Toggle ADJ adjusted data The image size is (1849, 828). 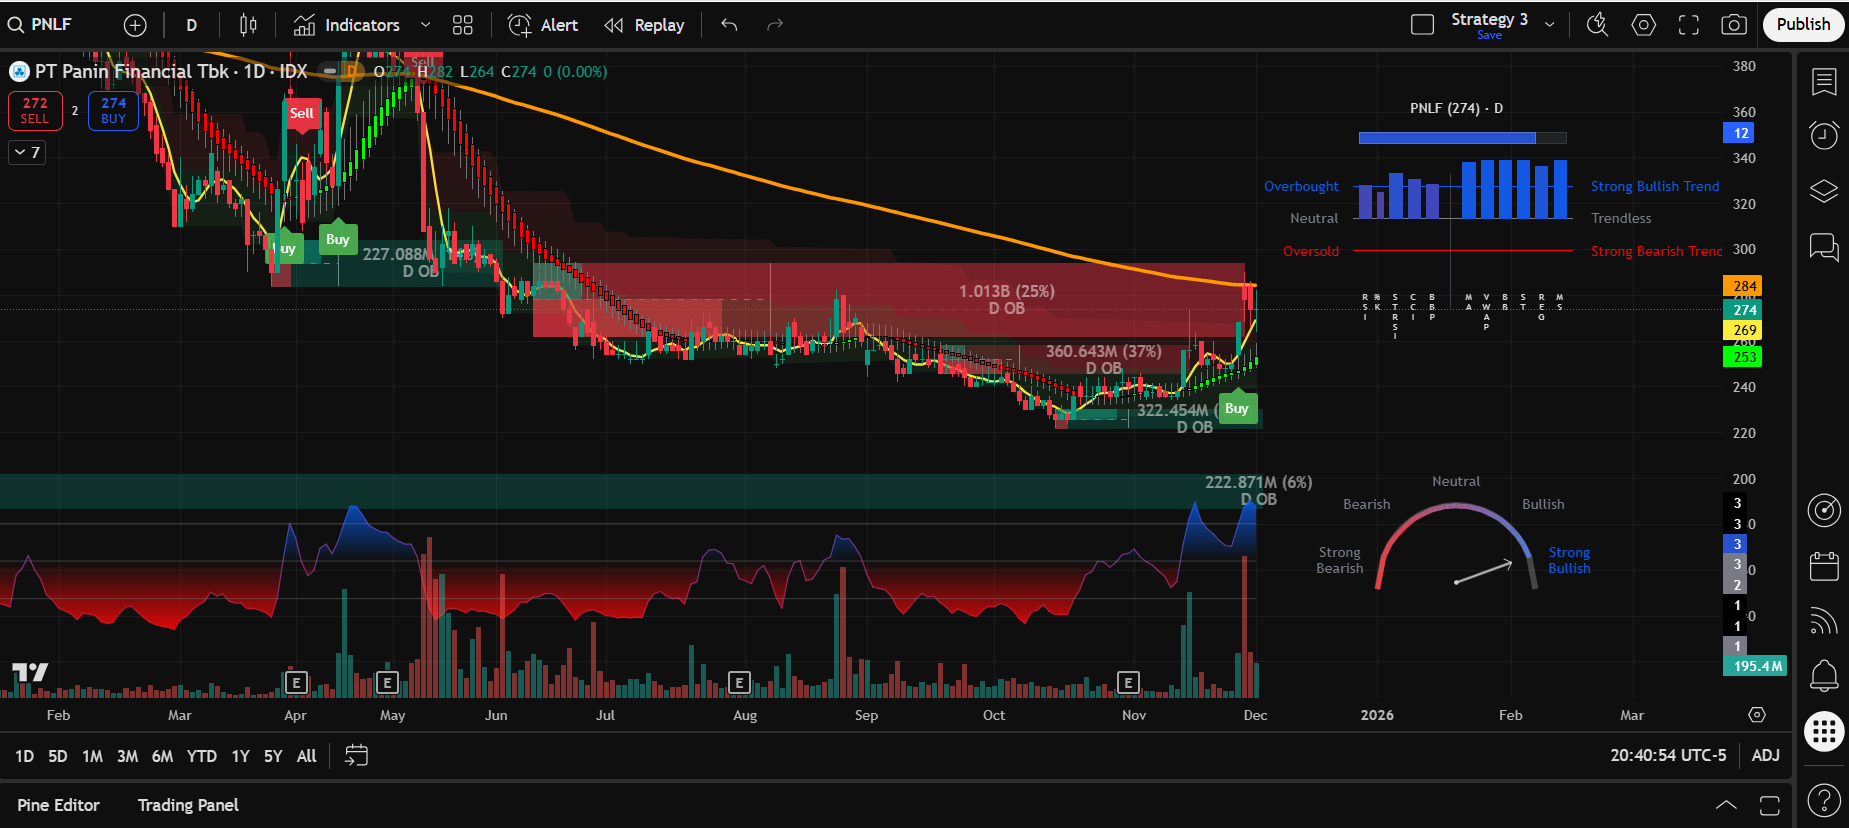[1765, 756]
